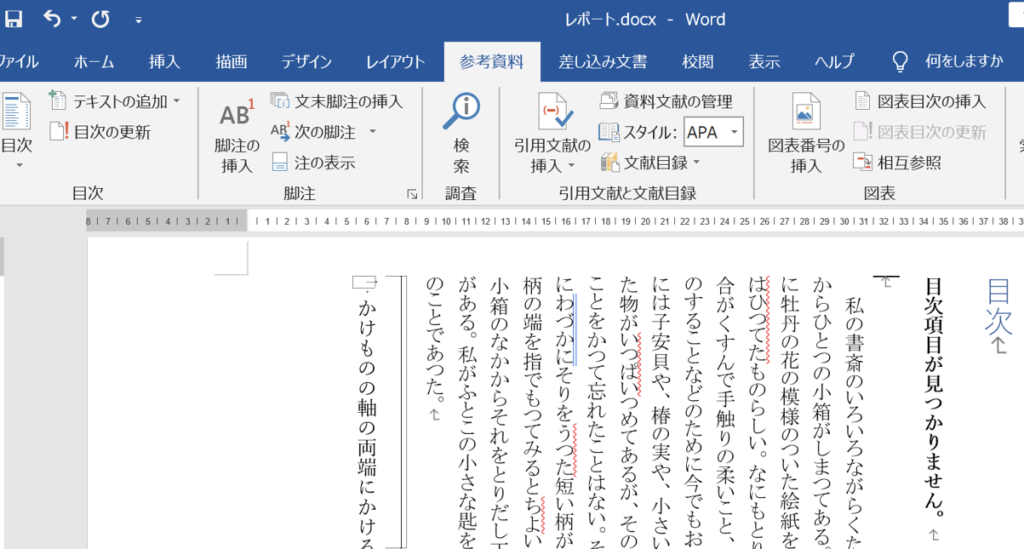Save the document with the floppy disk icon

[x=14, y=19]
